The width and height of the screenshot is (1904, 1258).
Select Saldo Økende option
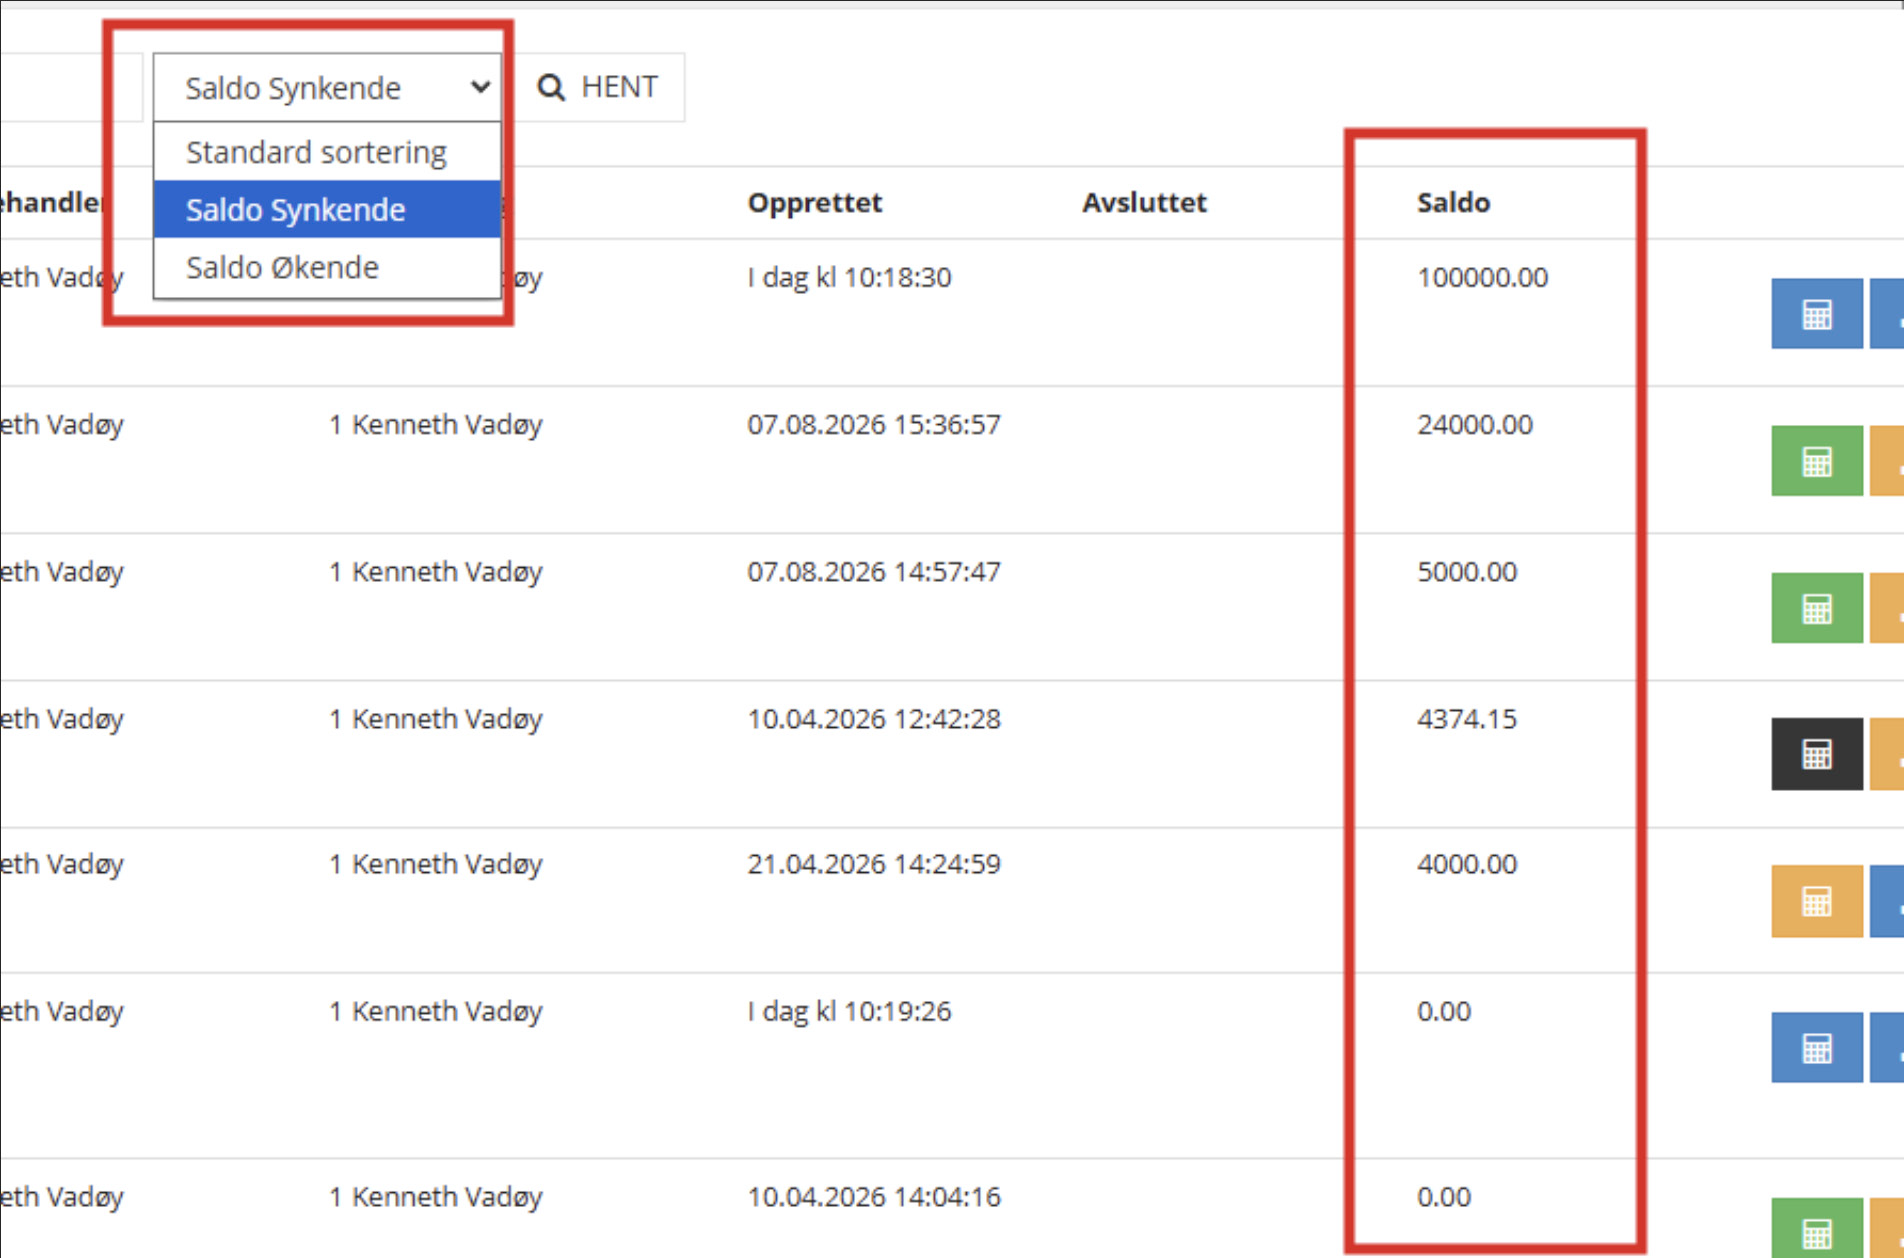327,268
